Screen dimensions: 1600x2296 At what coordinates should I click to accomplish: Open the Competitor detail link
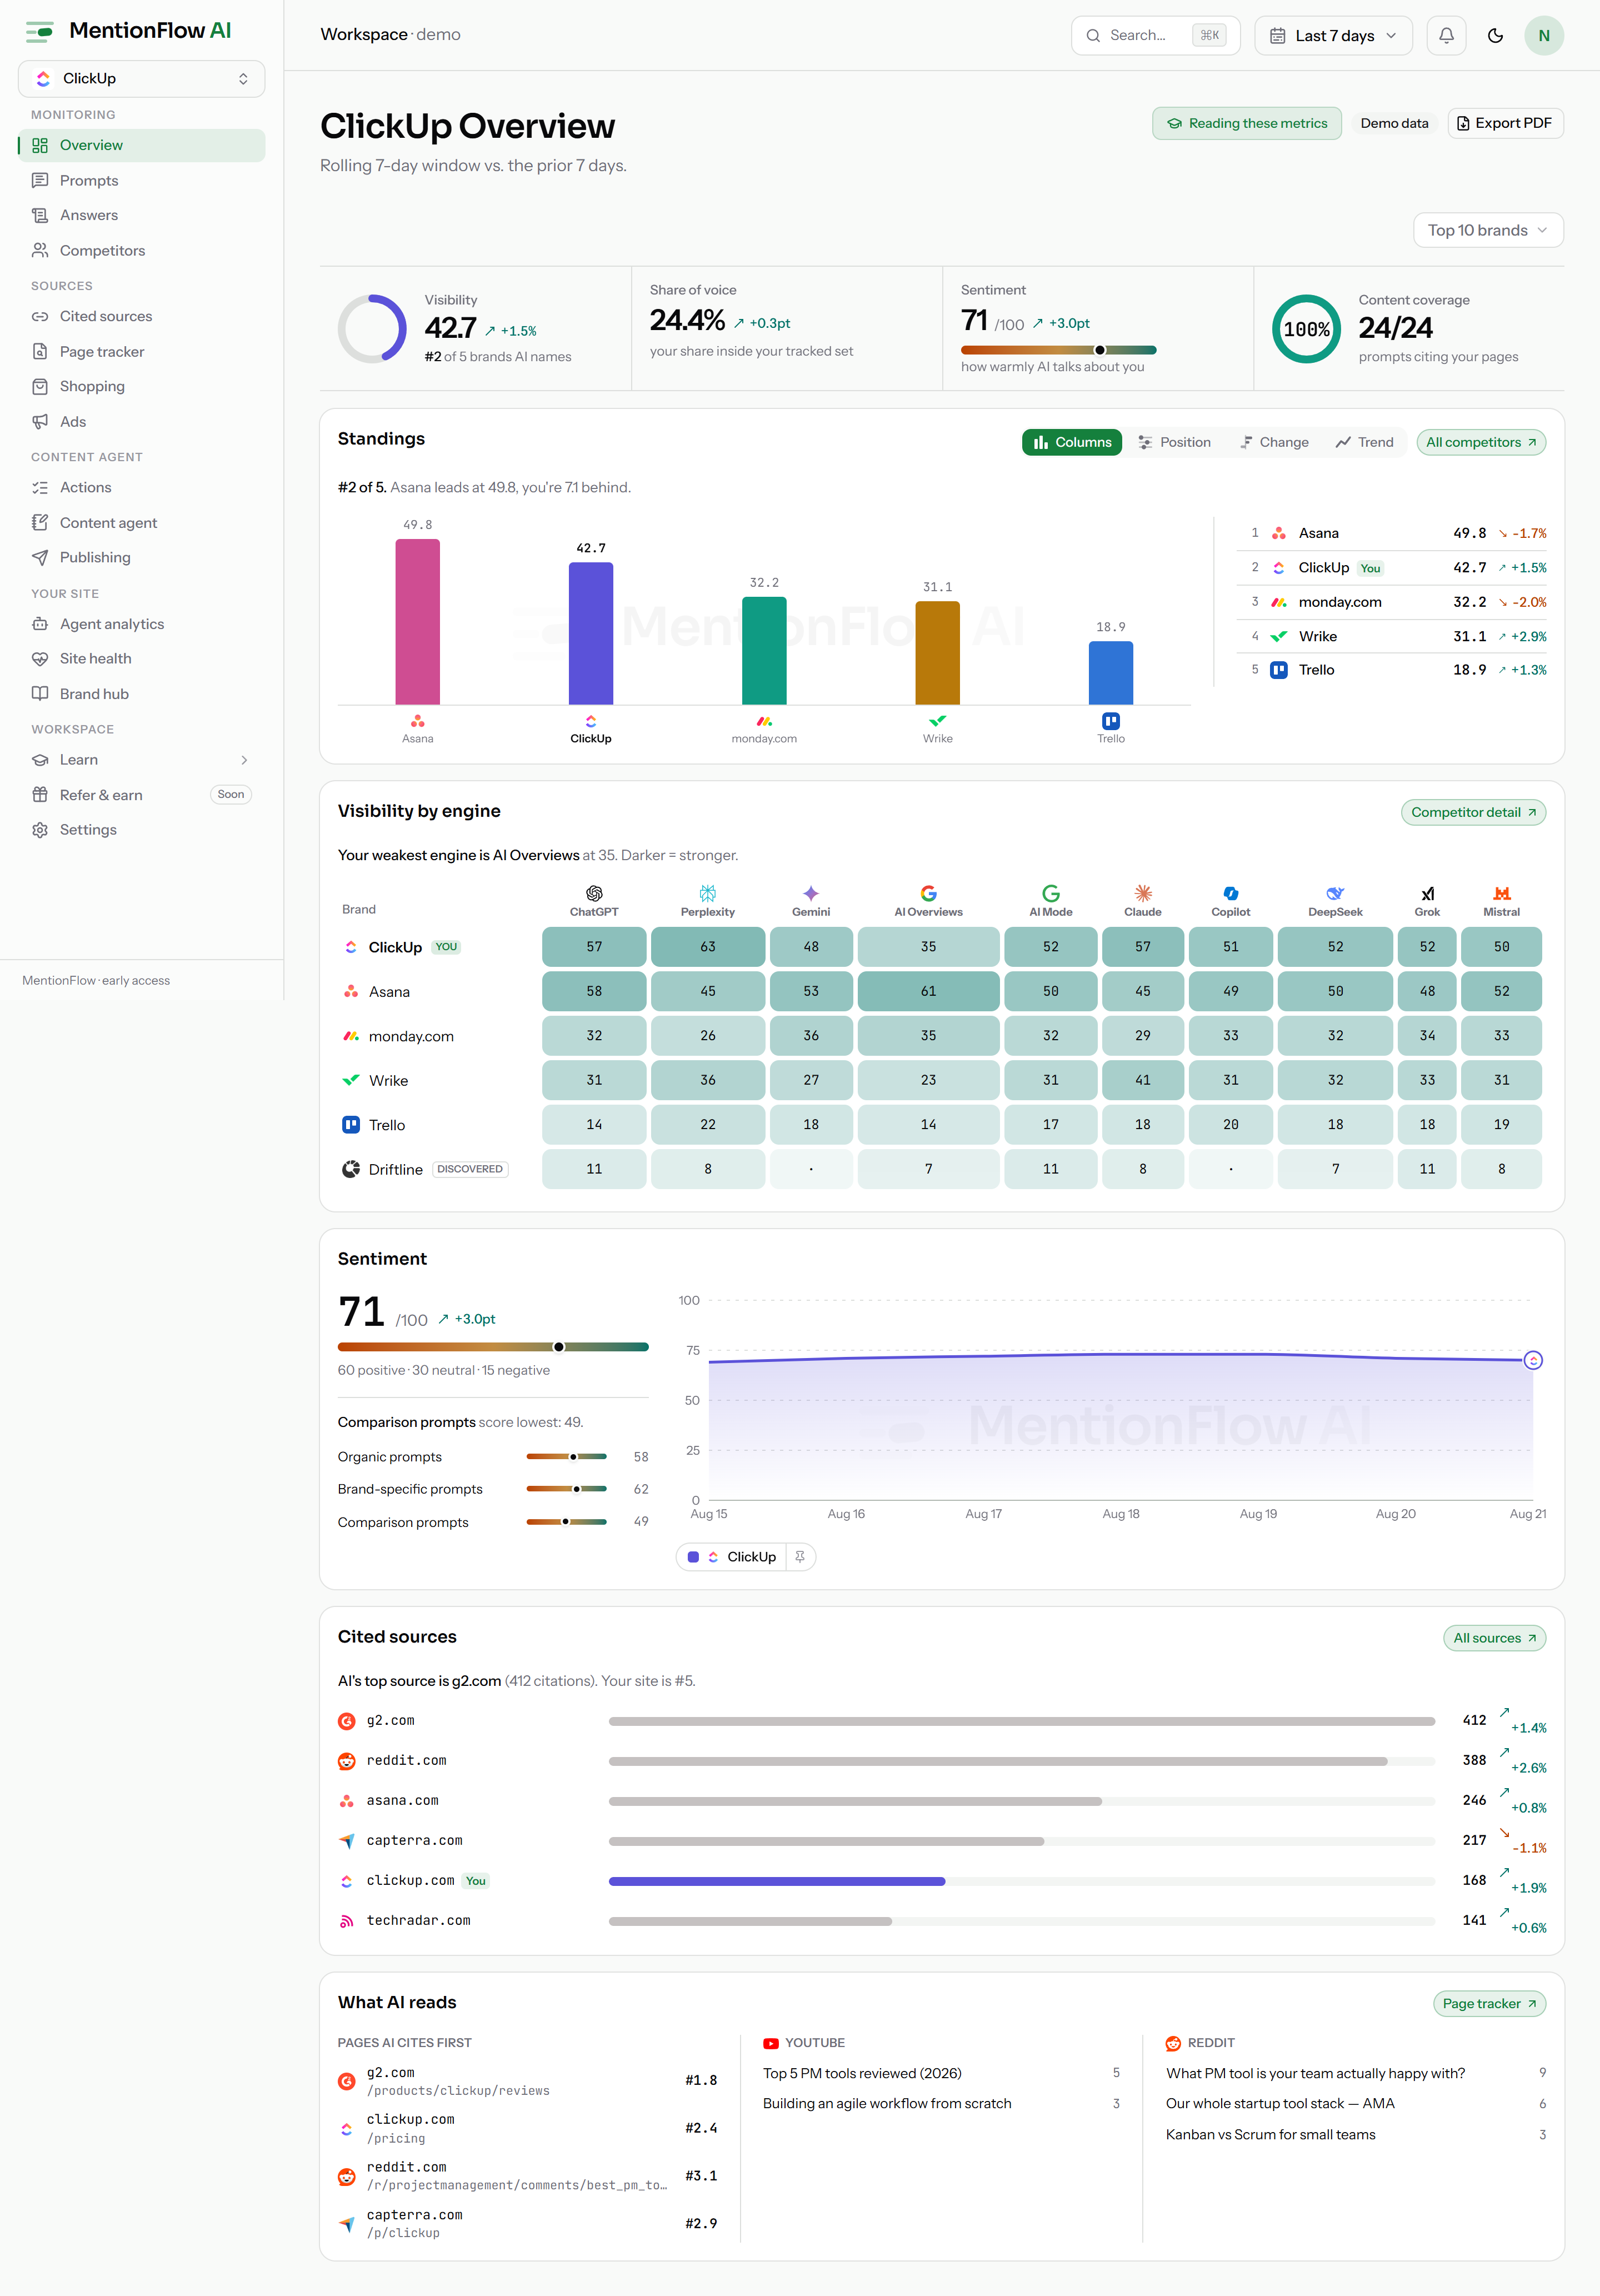(1473, 812)
